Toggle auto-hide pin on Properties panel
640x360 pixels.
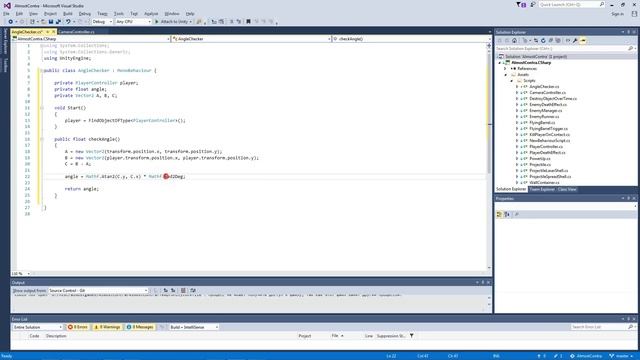tap(629, 198)
